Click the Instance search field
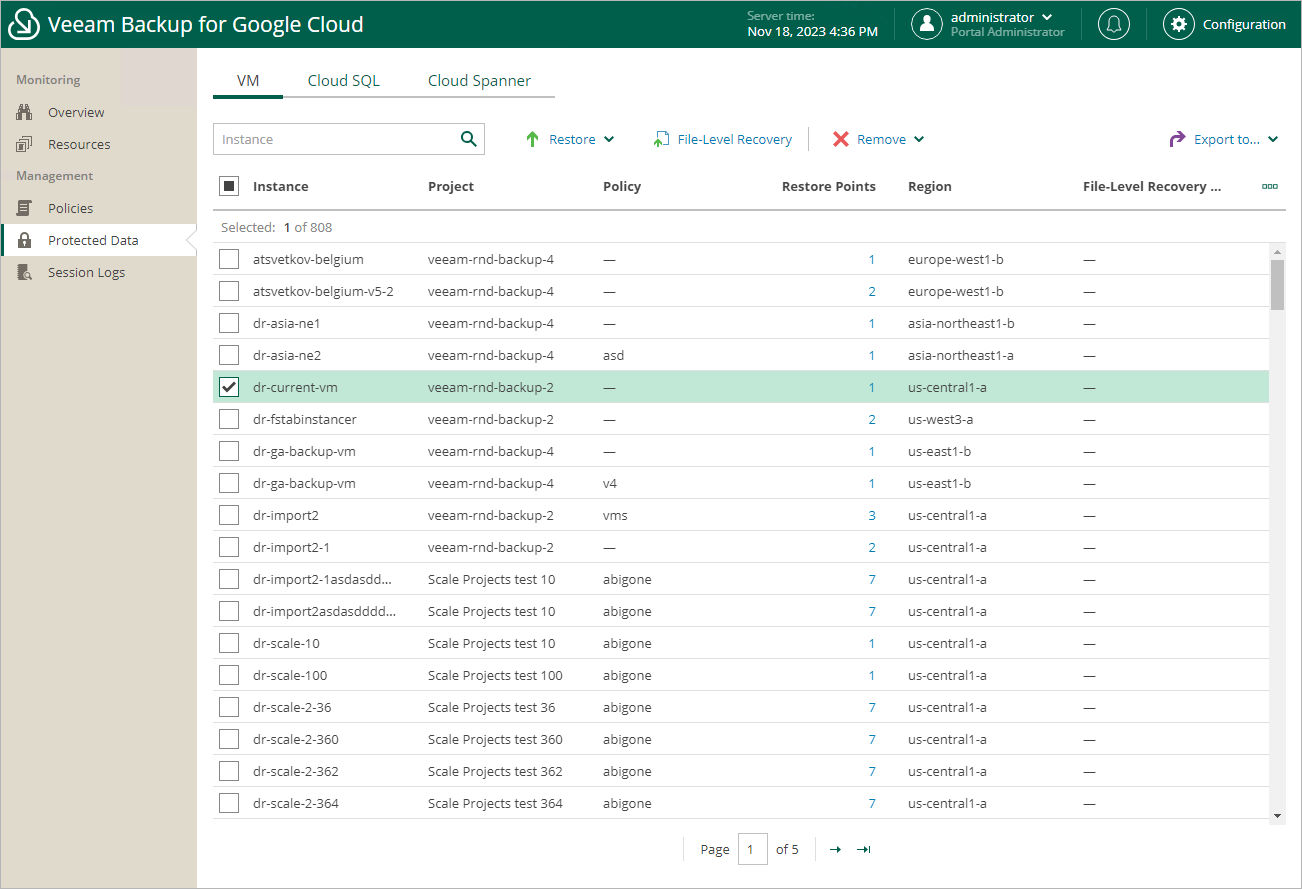The height and width of the screenshot is (889, 1302). pyautogui.click(x=335, y=139)
